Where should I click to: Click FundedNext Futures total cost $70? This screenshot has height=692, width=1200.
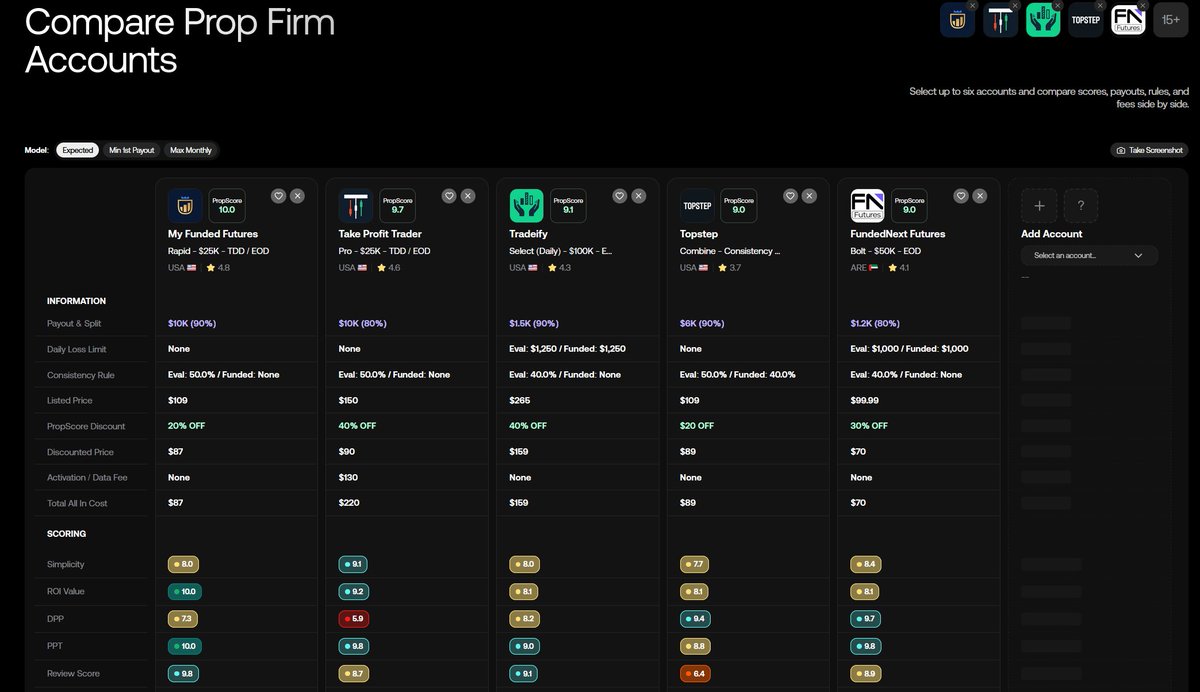coord(858,503)
